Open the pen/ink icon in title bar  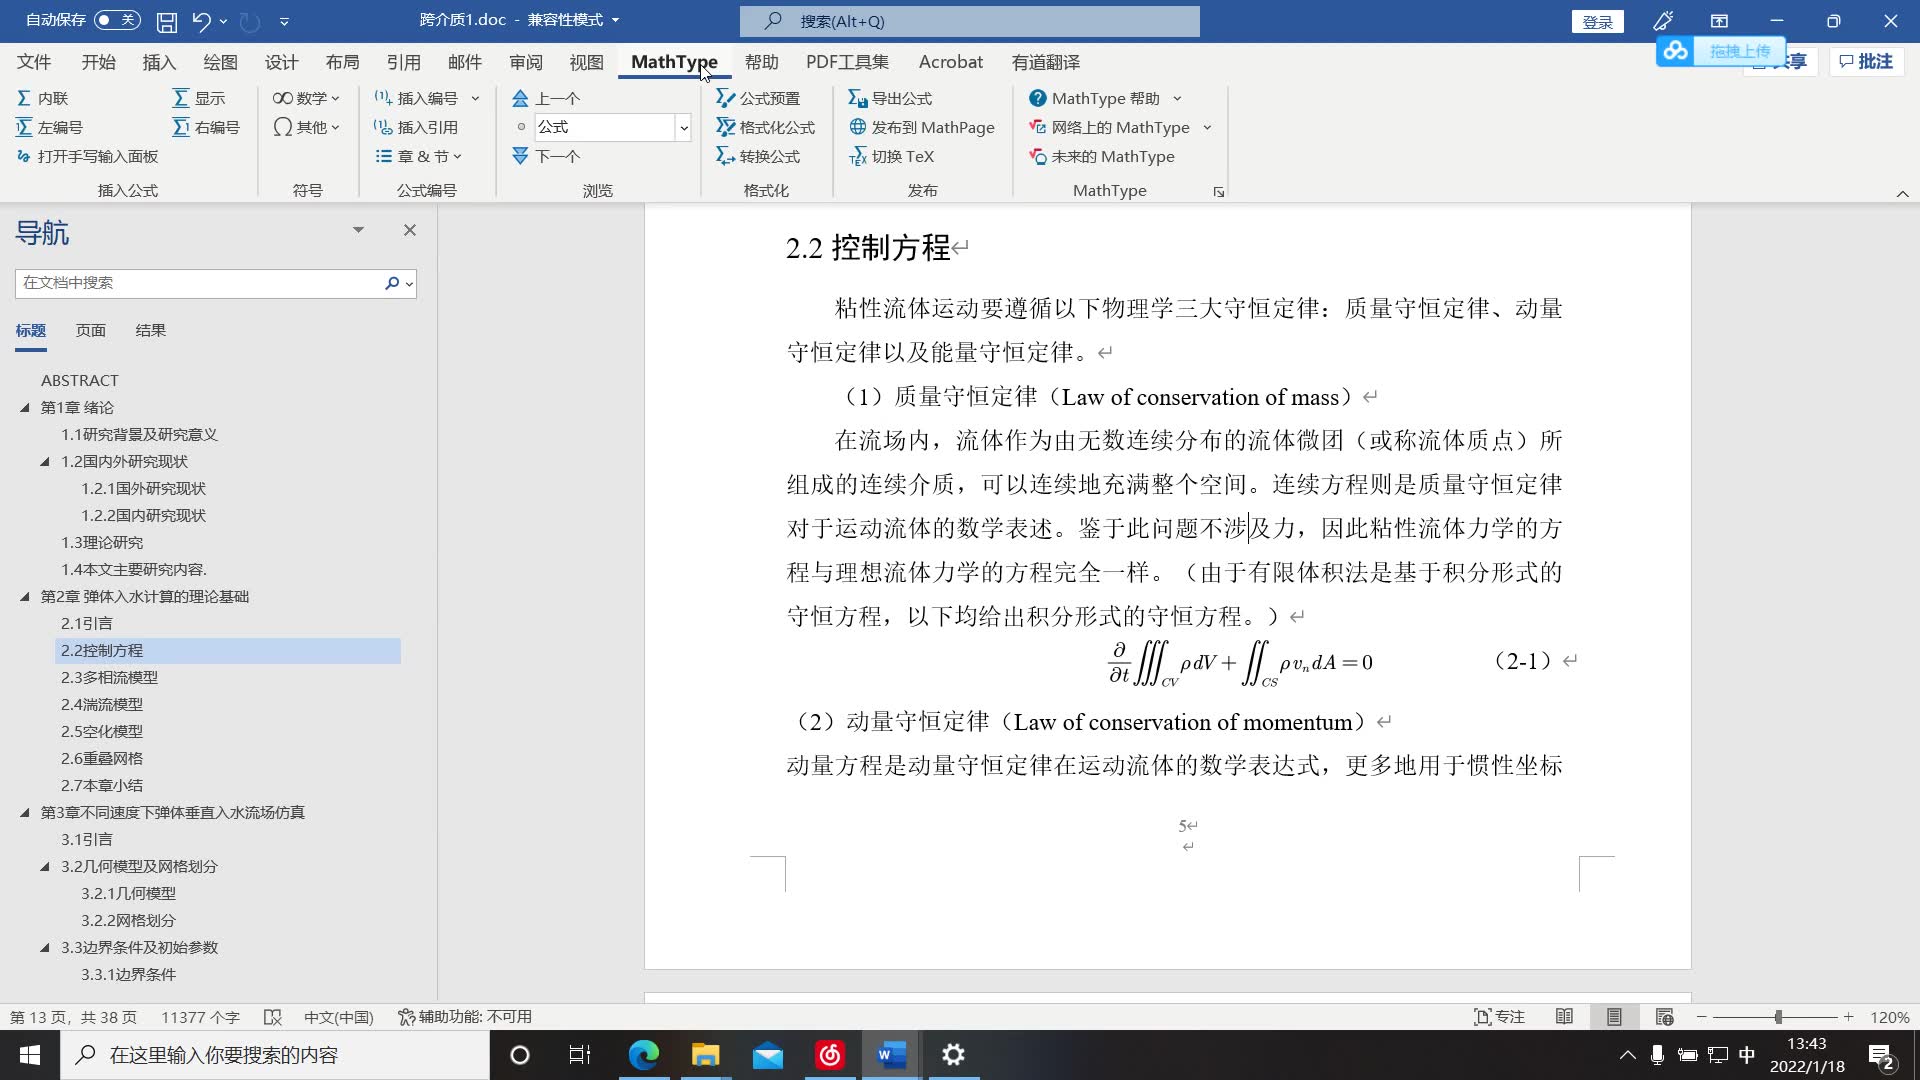pos(1663,21)
